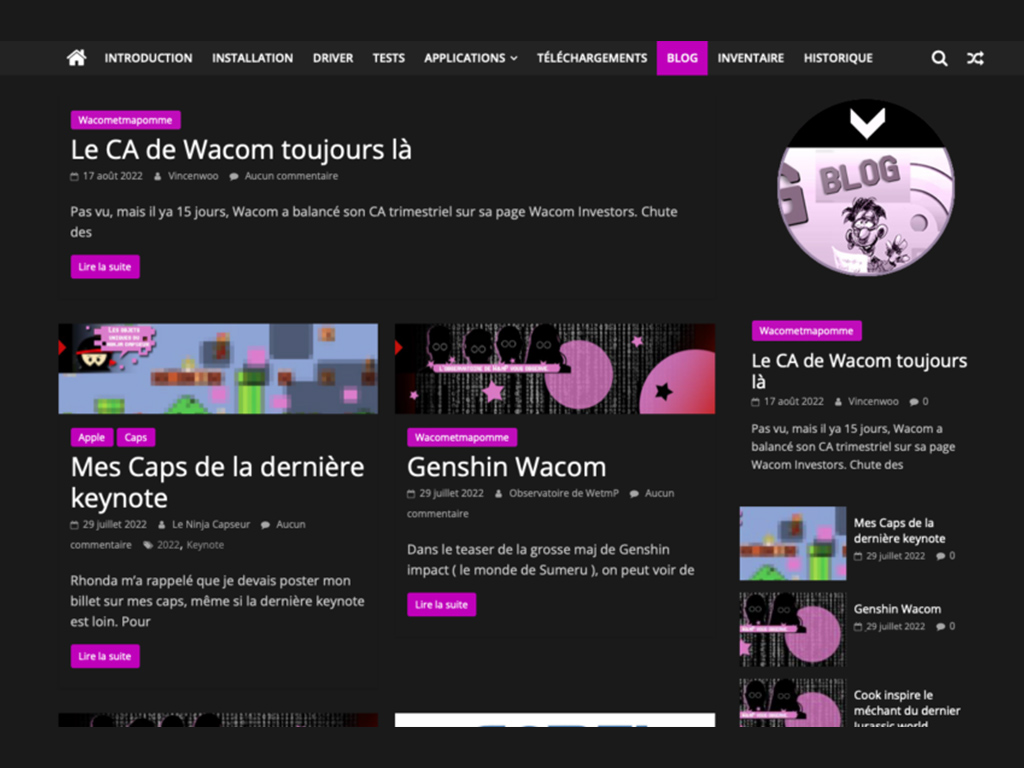Open sidebar link 'Cook inspire le méchant'

click(906, 710)
